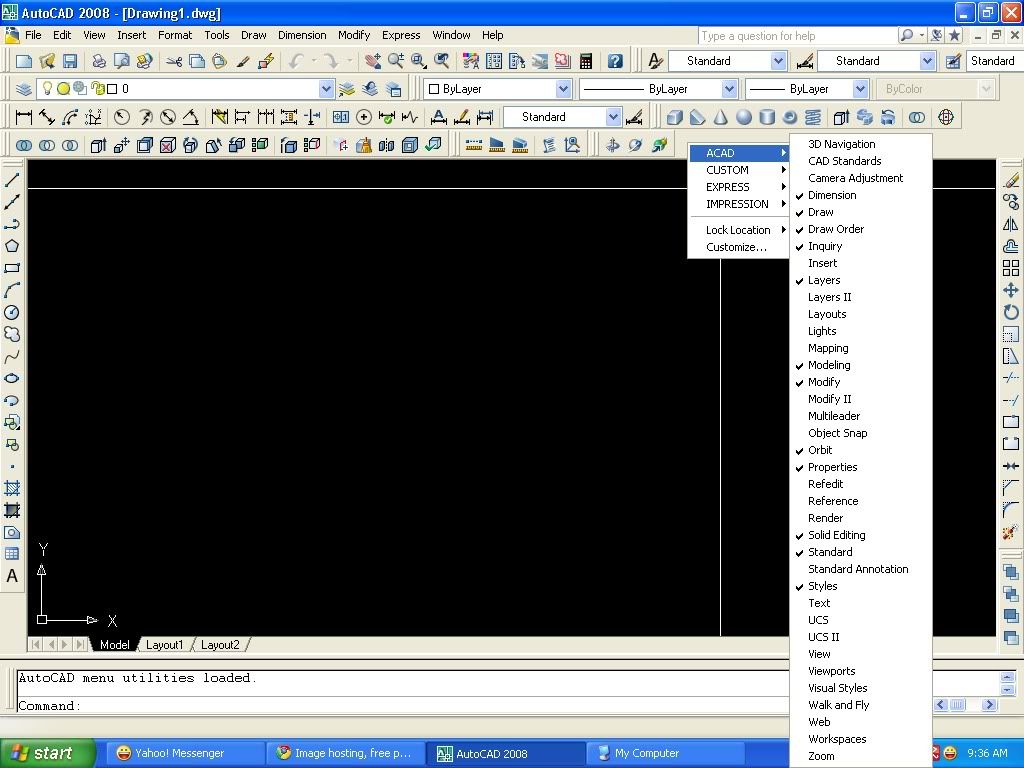Click the Save icon
This screenshot has height=768, width=1024.
70,61
